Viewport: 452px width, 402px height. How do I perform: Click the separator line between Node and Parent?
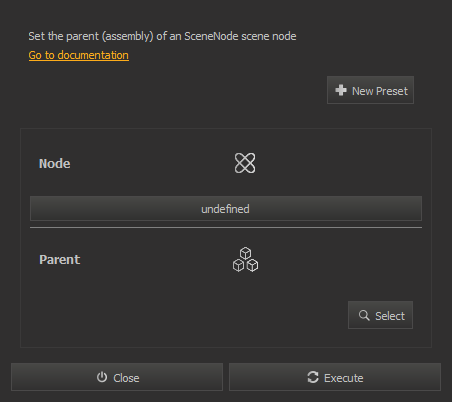(226, 228)
